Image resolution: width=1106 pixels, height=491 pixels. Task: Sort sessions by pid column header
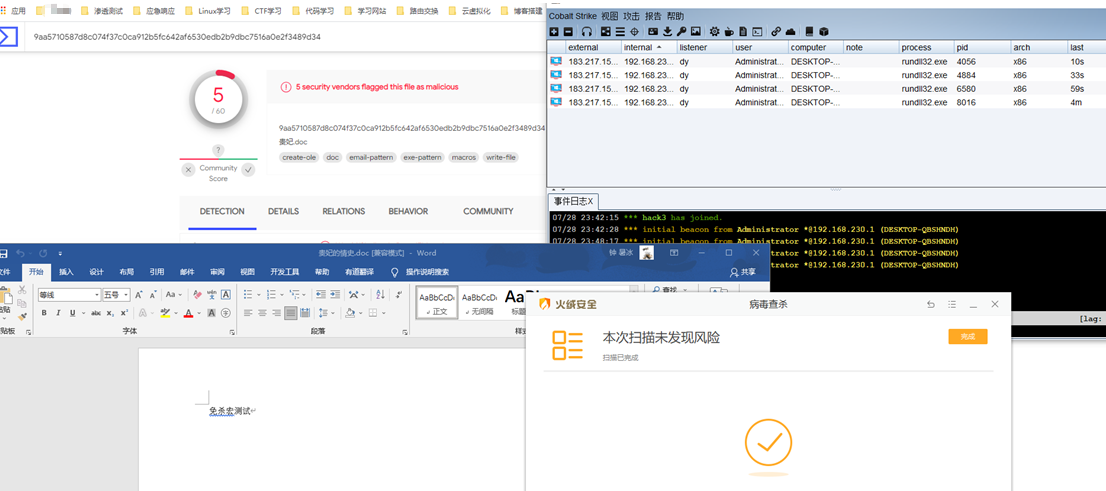pyautogui.click(x=981, y=47)
